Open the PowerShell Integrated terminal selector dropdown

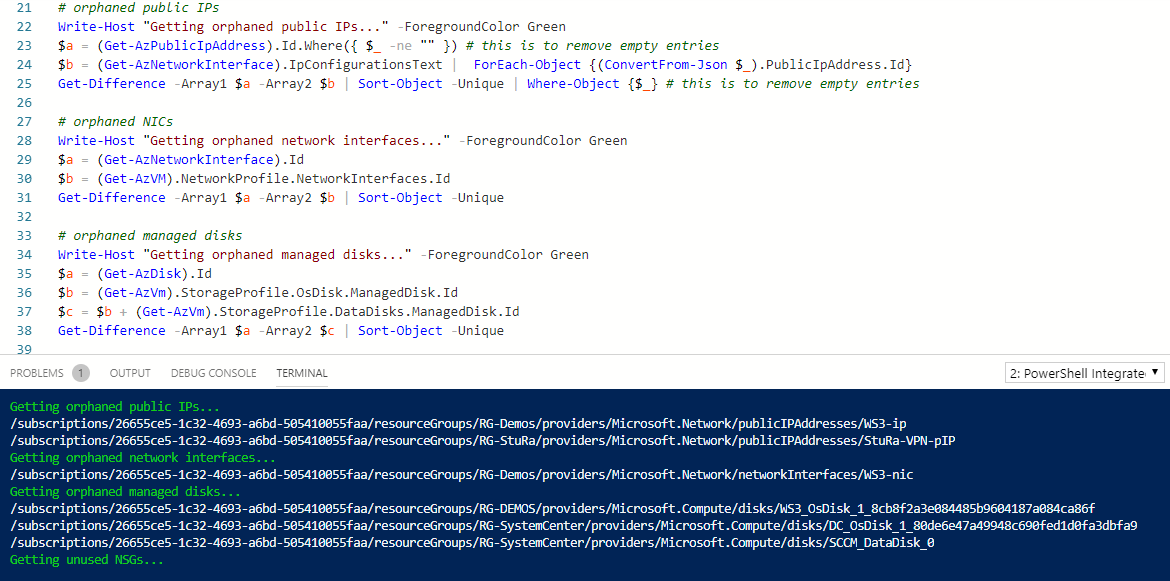coord(1085,373)
